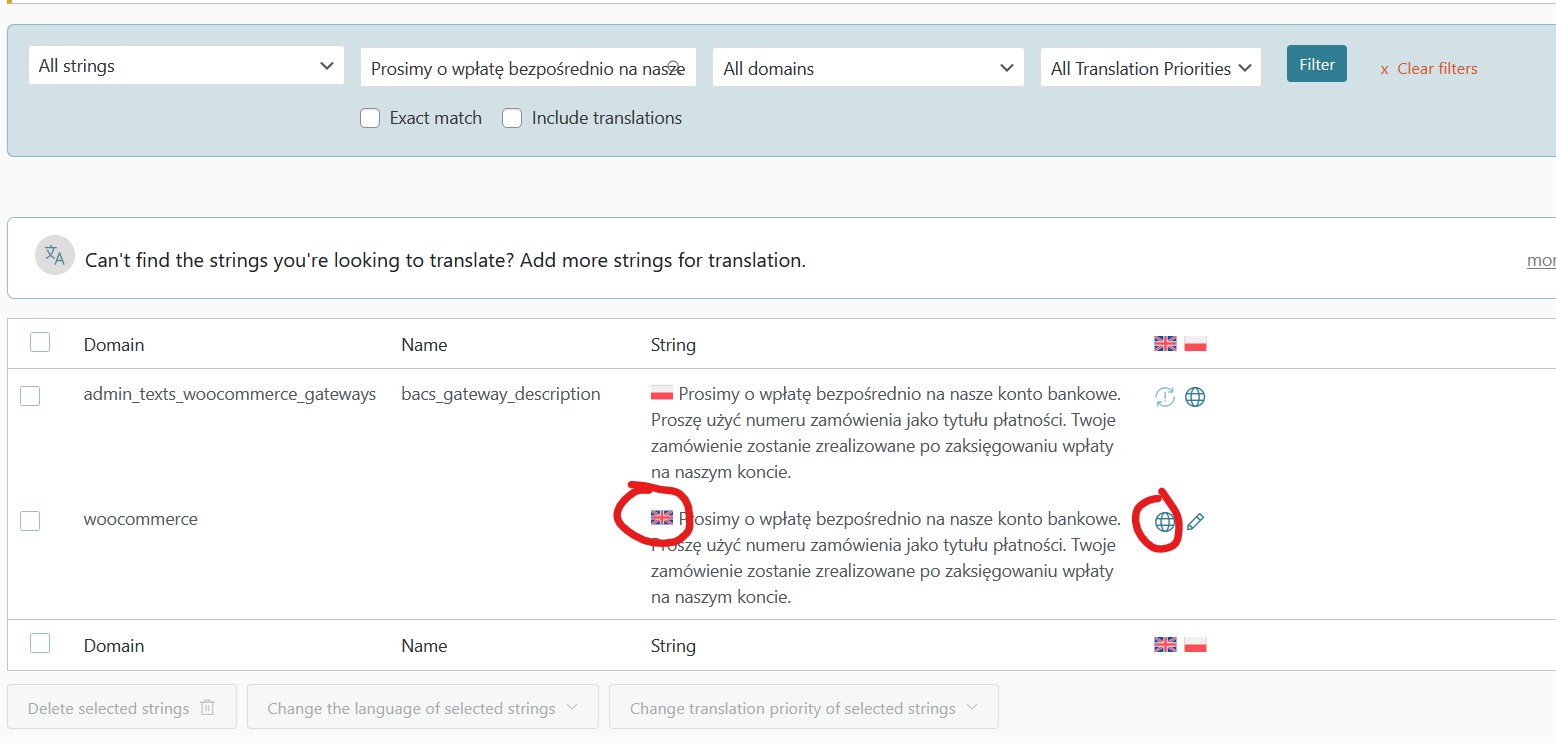Click trash icon on Delete selected strings
Screen dimensions: 1556x743
point(207,708)
